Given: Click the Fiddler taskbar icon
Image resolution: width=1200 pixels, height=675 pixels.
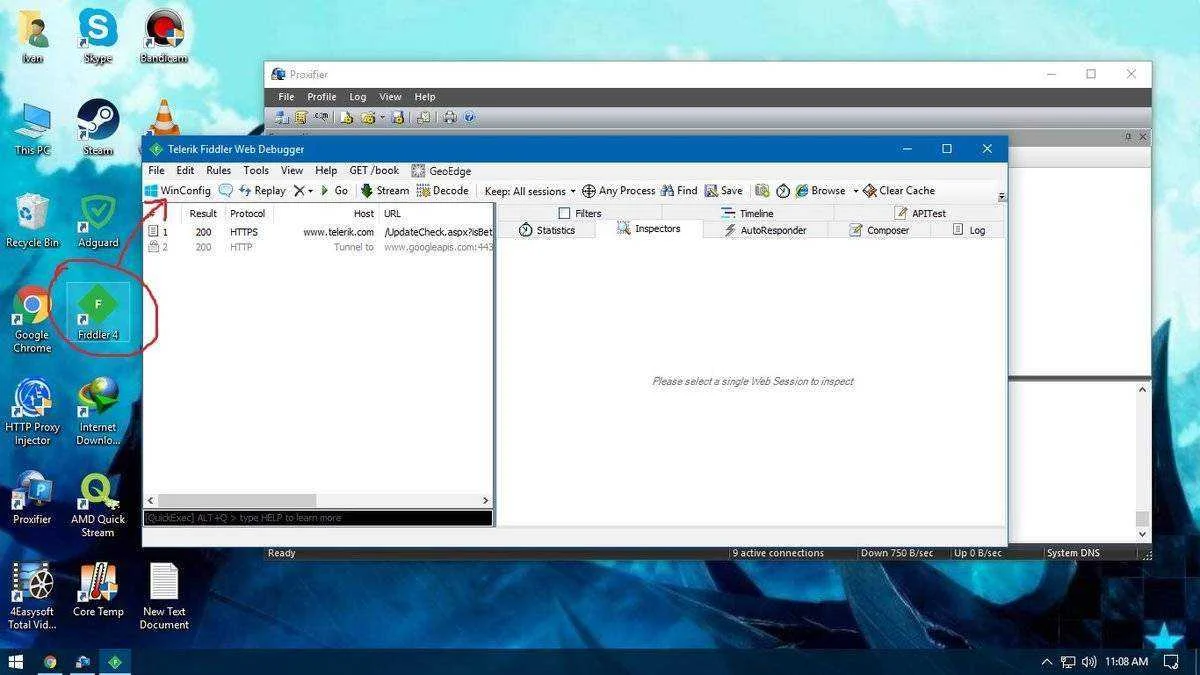Looking at the screenshot, I should 115,661.
